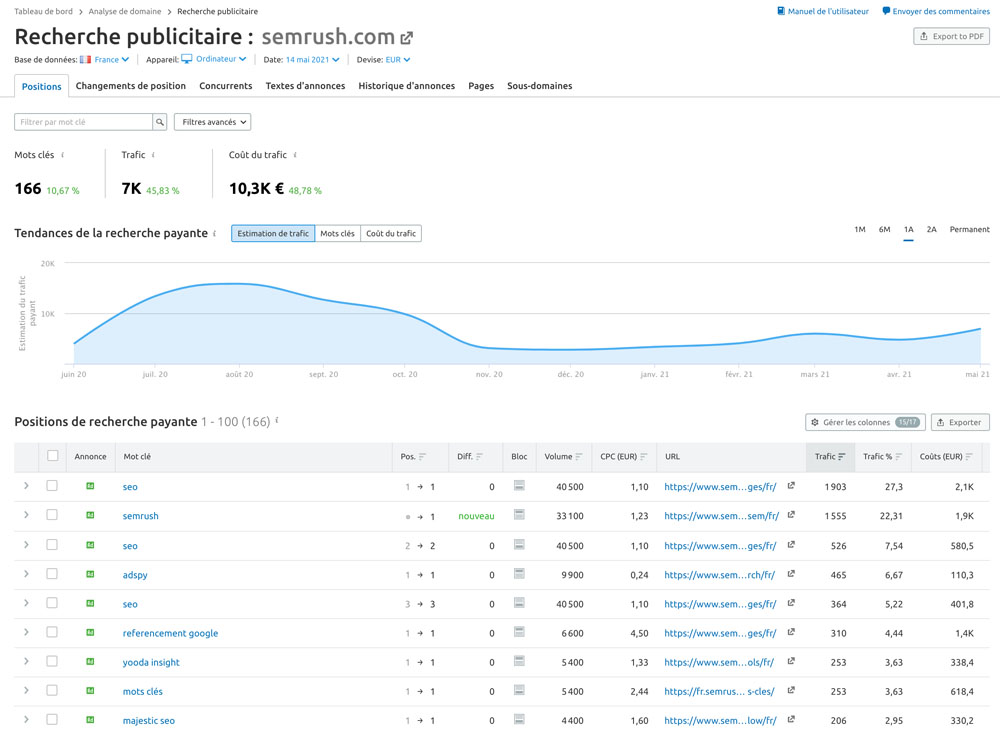
Task: Expand the adspy keyword row
Action: [x=26, y=574]
